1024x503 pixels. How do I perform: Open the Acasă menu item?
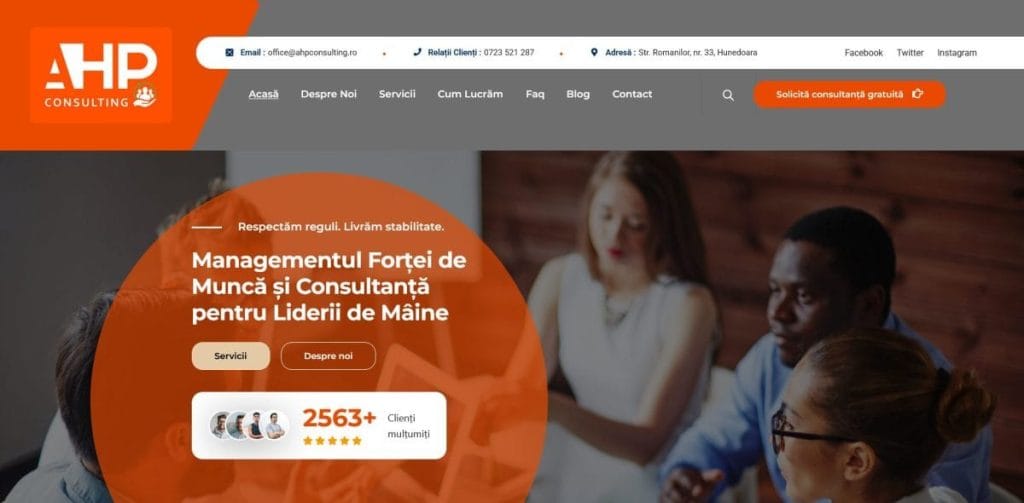click(x=263, y=94)
